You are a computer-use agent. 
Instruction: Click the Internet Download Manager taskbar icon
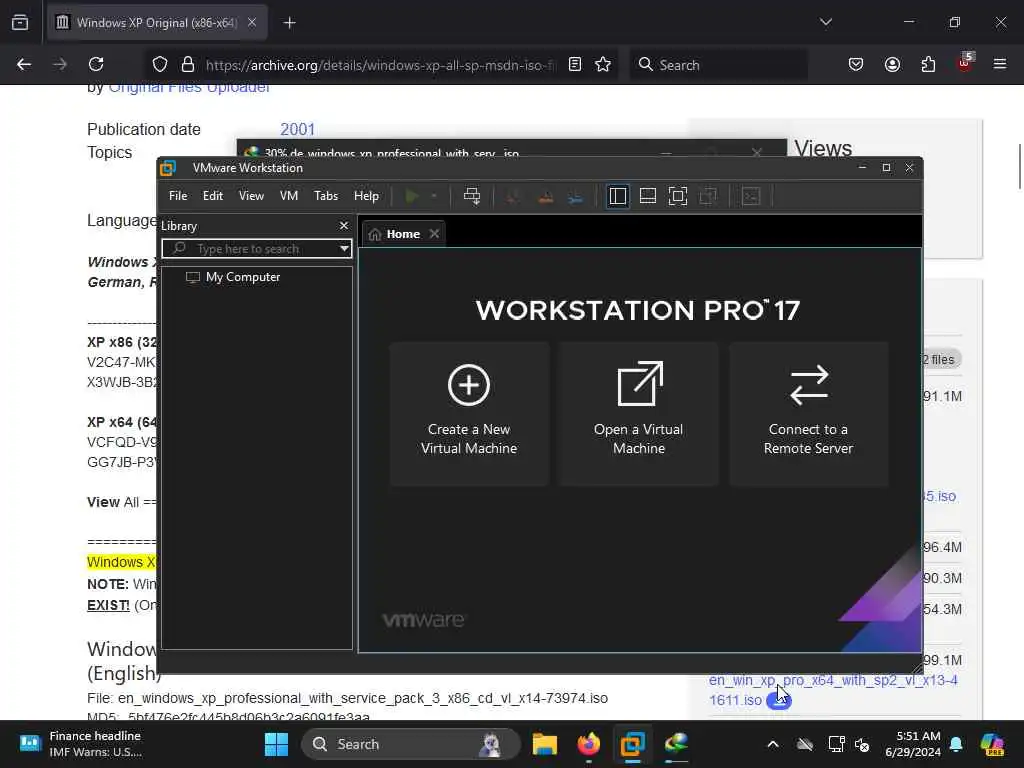point(676,744)
